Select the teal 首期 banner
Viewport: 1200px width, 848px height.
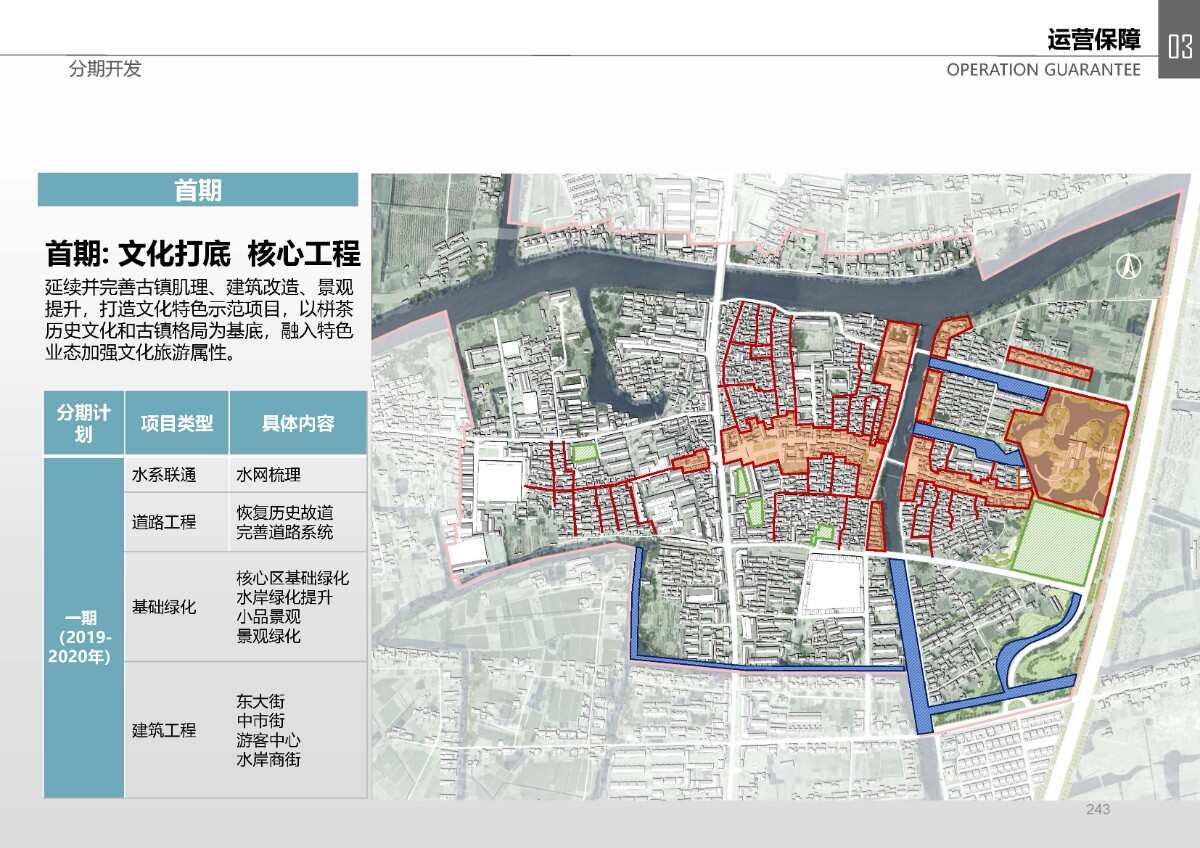coord(198,190)
